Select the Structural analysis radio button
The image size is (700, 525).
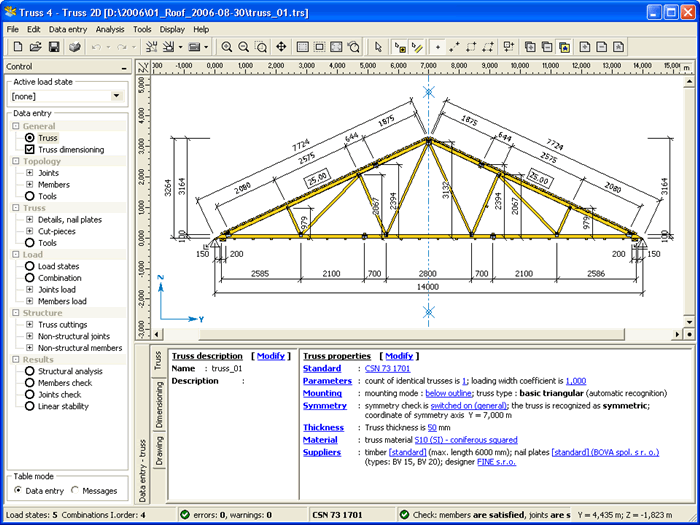(30, 371)
